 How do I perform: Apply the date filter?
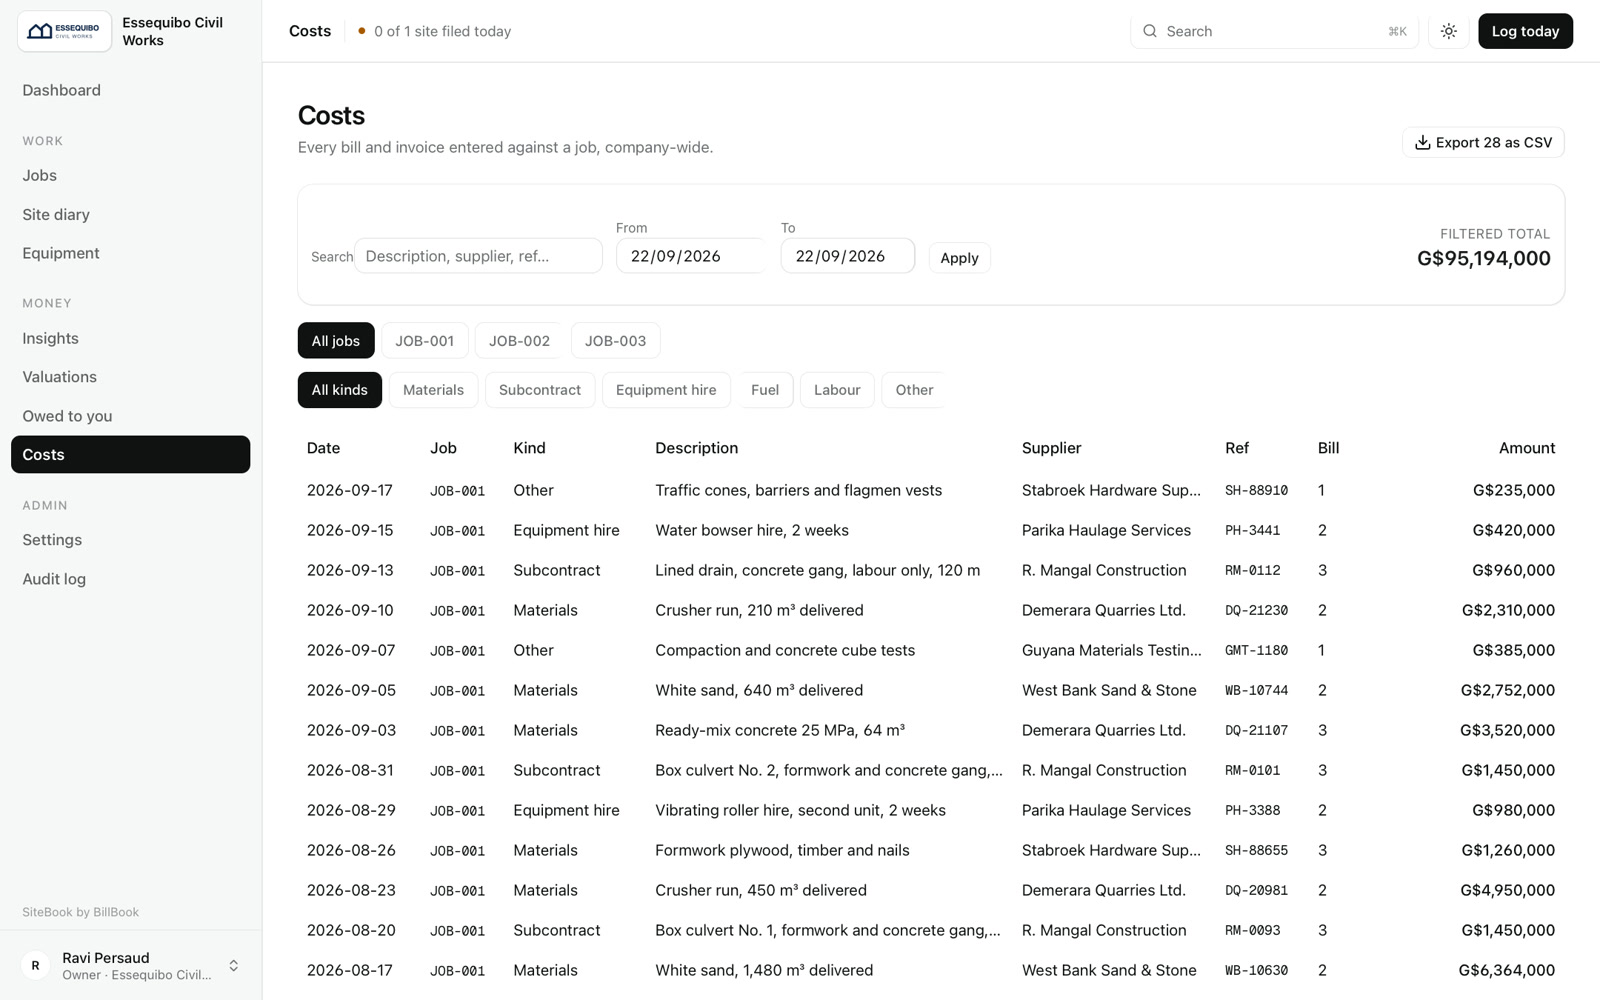coord(959,257)
